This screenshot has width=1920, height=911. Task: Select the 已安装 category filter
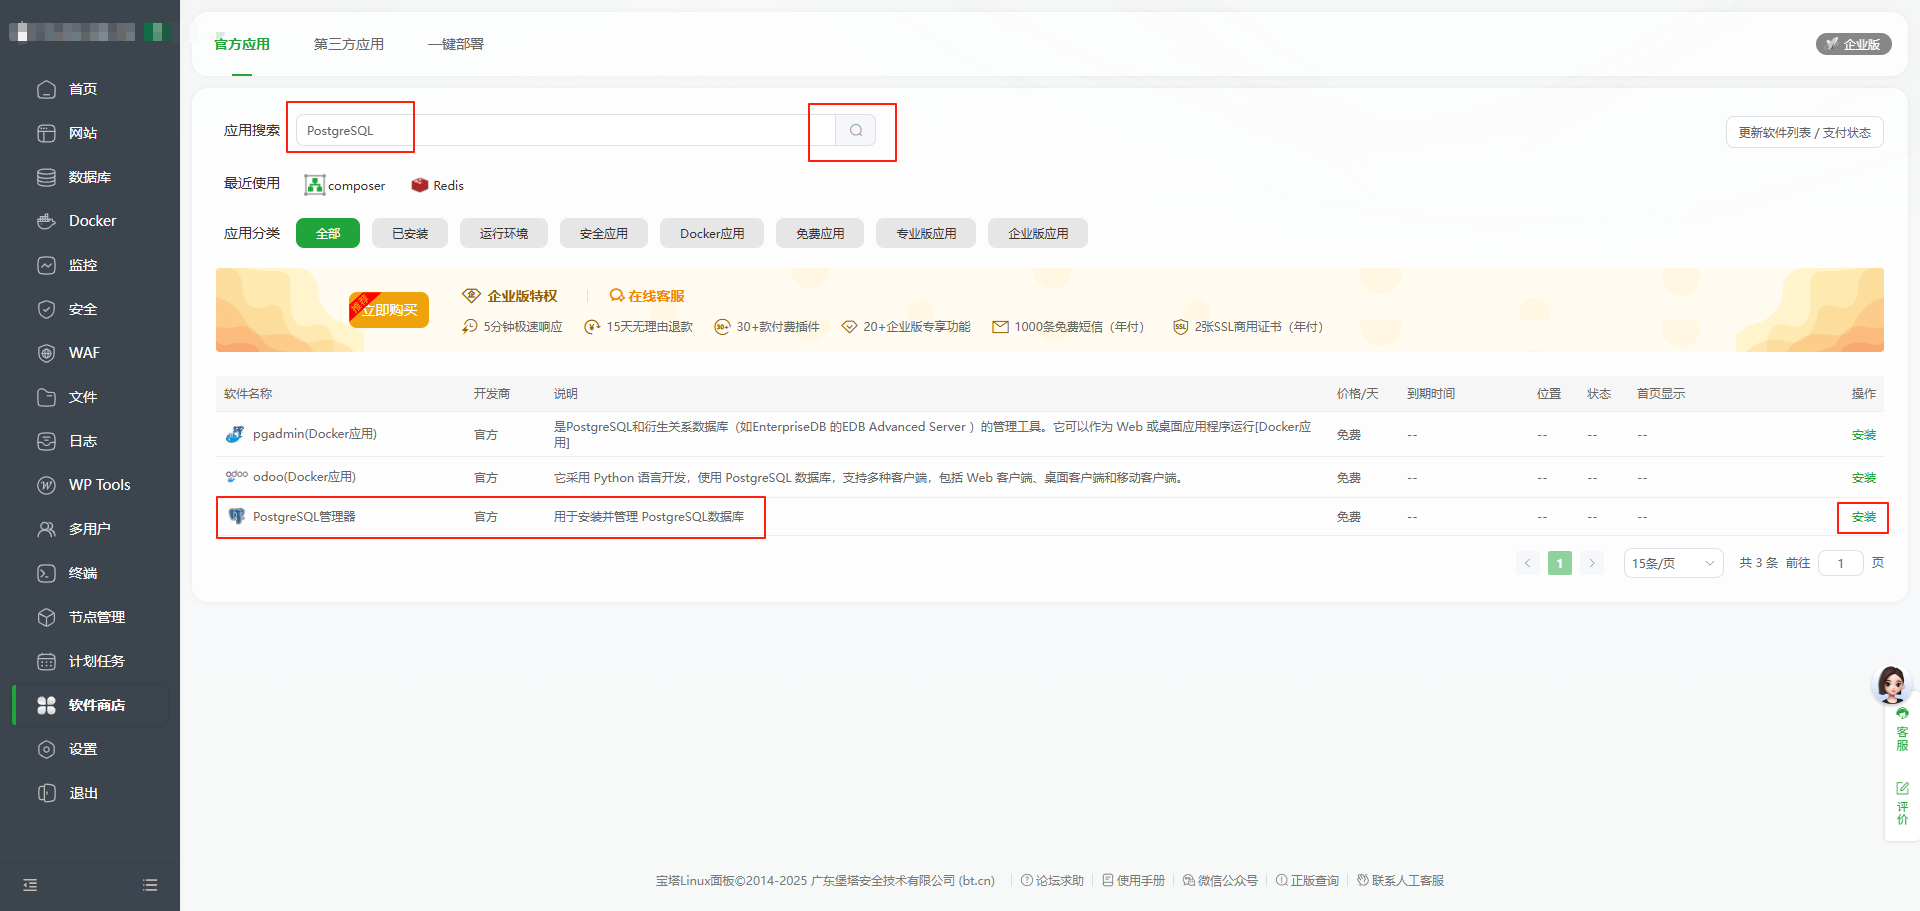410,233
